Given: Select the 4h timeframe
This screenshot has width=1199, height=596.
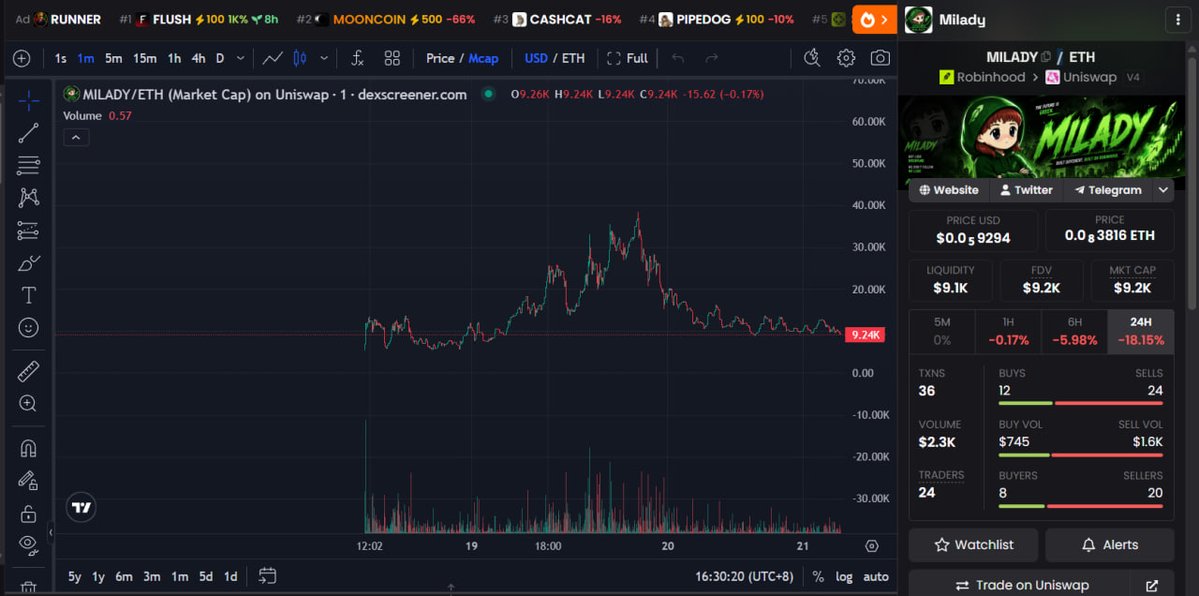Looking at the screenshot, I should 198,58.
